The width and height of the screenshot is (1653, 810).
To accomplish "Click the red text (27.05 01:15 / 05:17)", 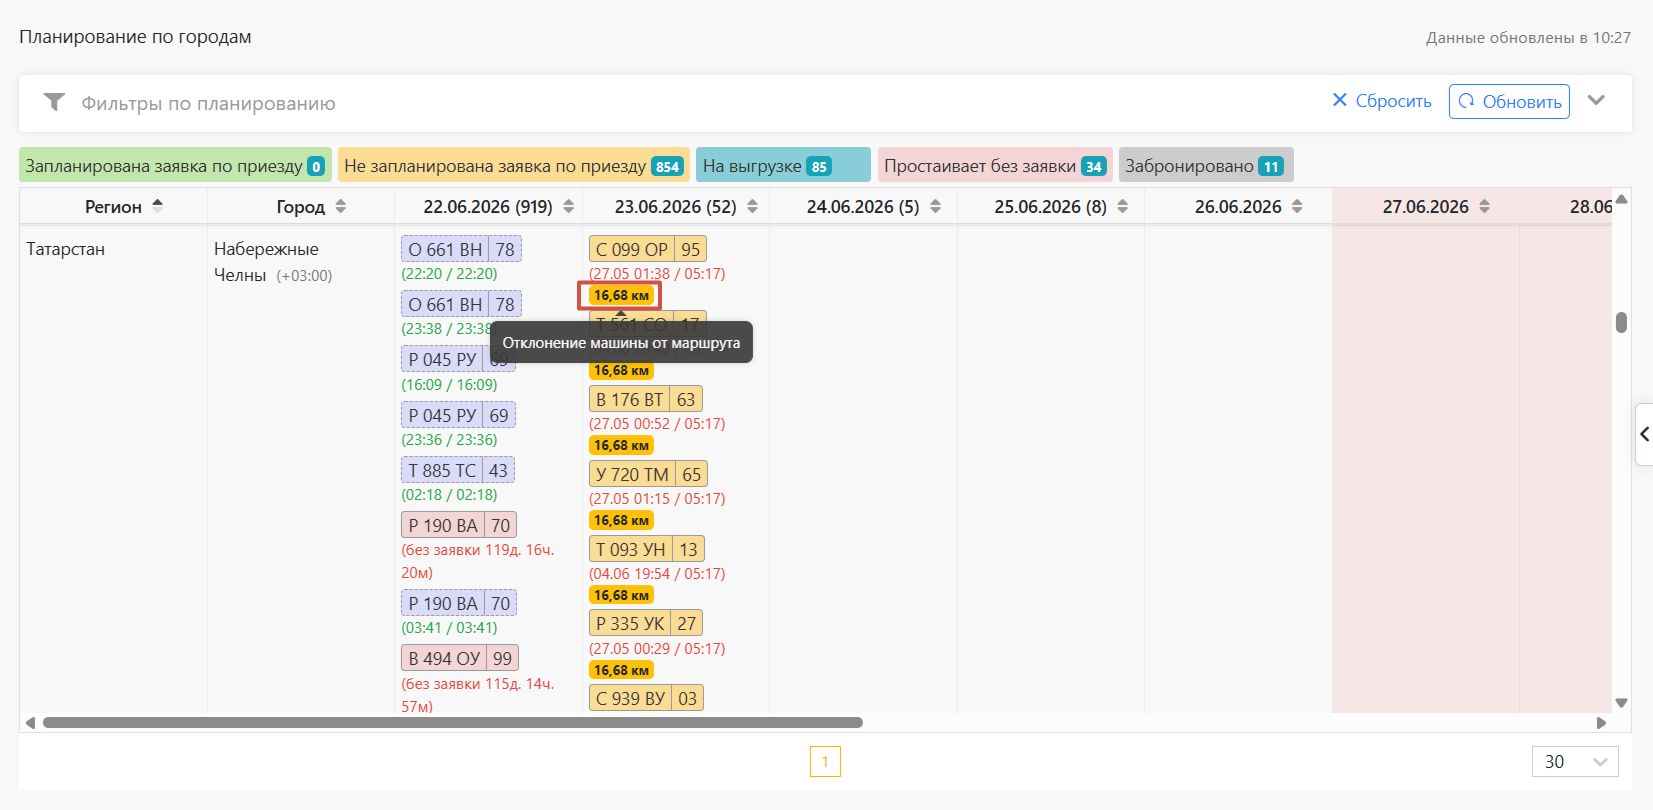I will 657,499.
